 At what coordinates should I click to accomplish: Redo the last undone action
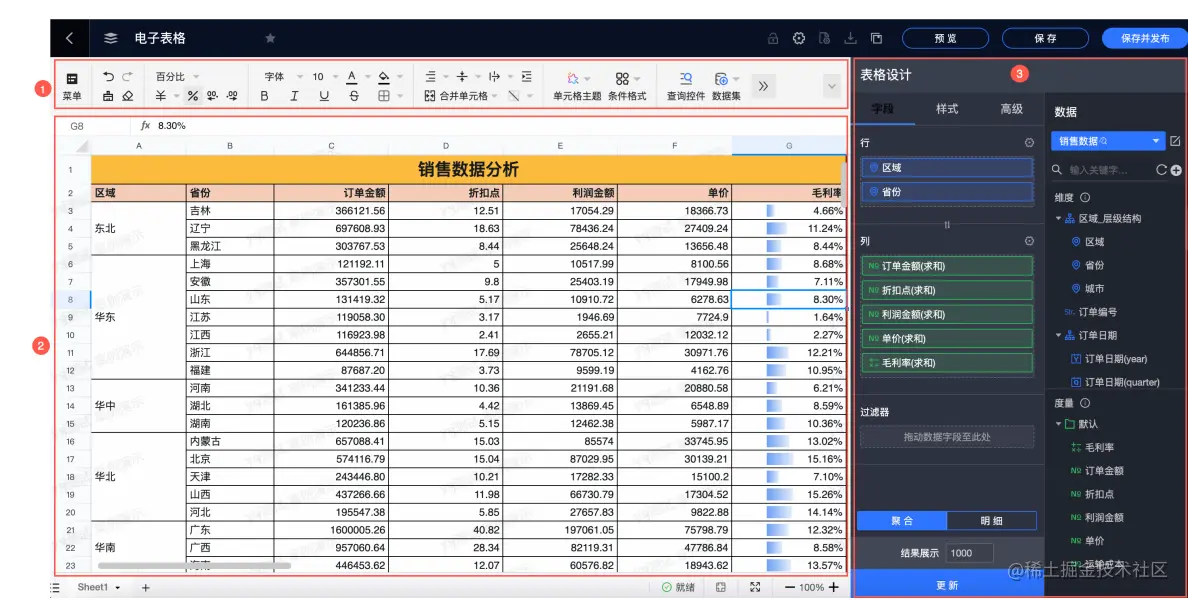(x=127, y=77)
